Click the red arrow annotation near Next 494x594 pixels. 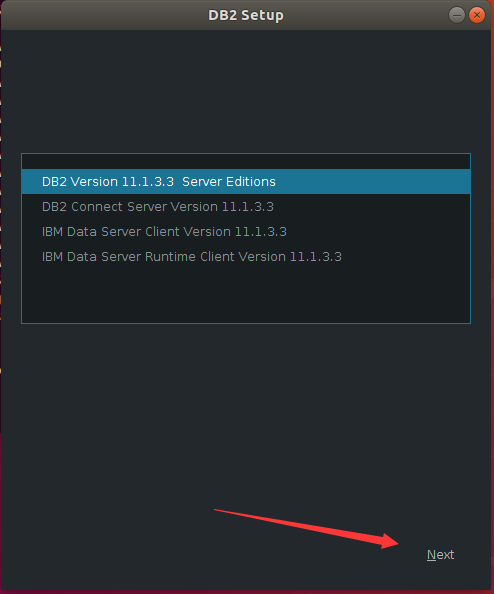(307, 528)
